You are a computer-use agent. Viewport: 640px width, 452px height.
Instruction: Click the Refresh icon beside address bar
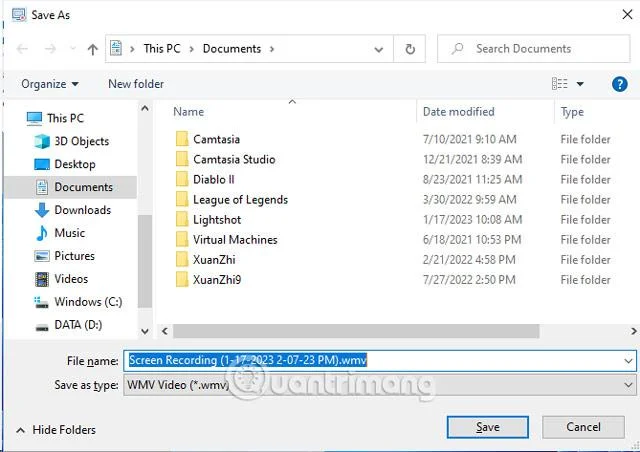(410, 49)
